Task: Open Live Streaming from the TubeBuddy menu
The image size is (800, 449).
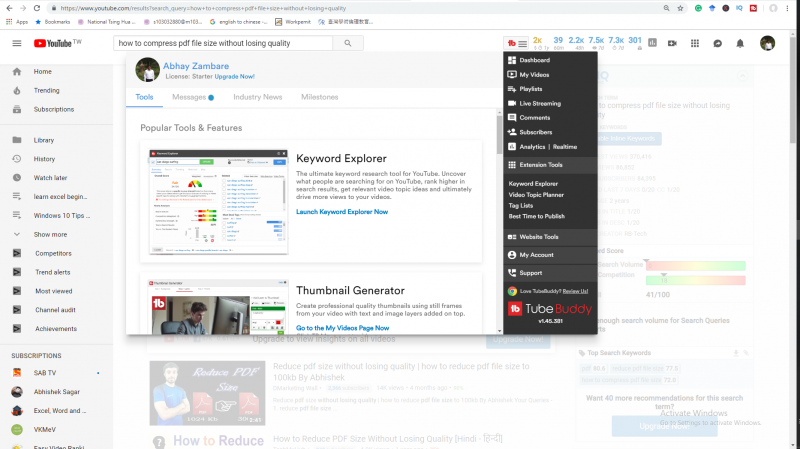Action: pyautogui.click(x=539, y=103)
